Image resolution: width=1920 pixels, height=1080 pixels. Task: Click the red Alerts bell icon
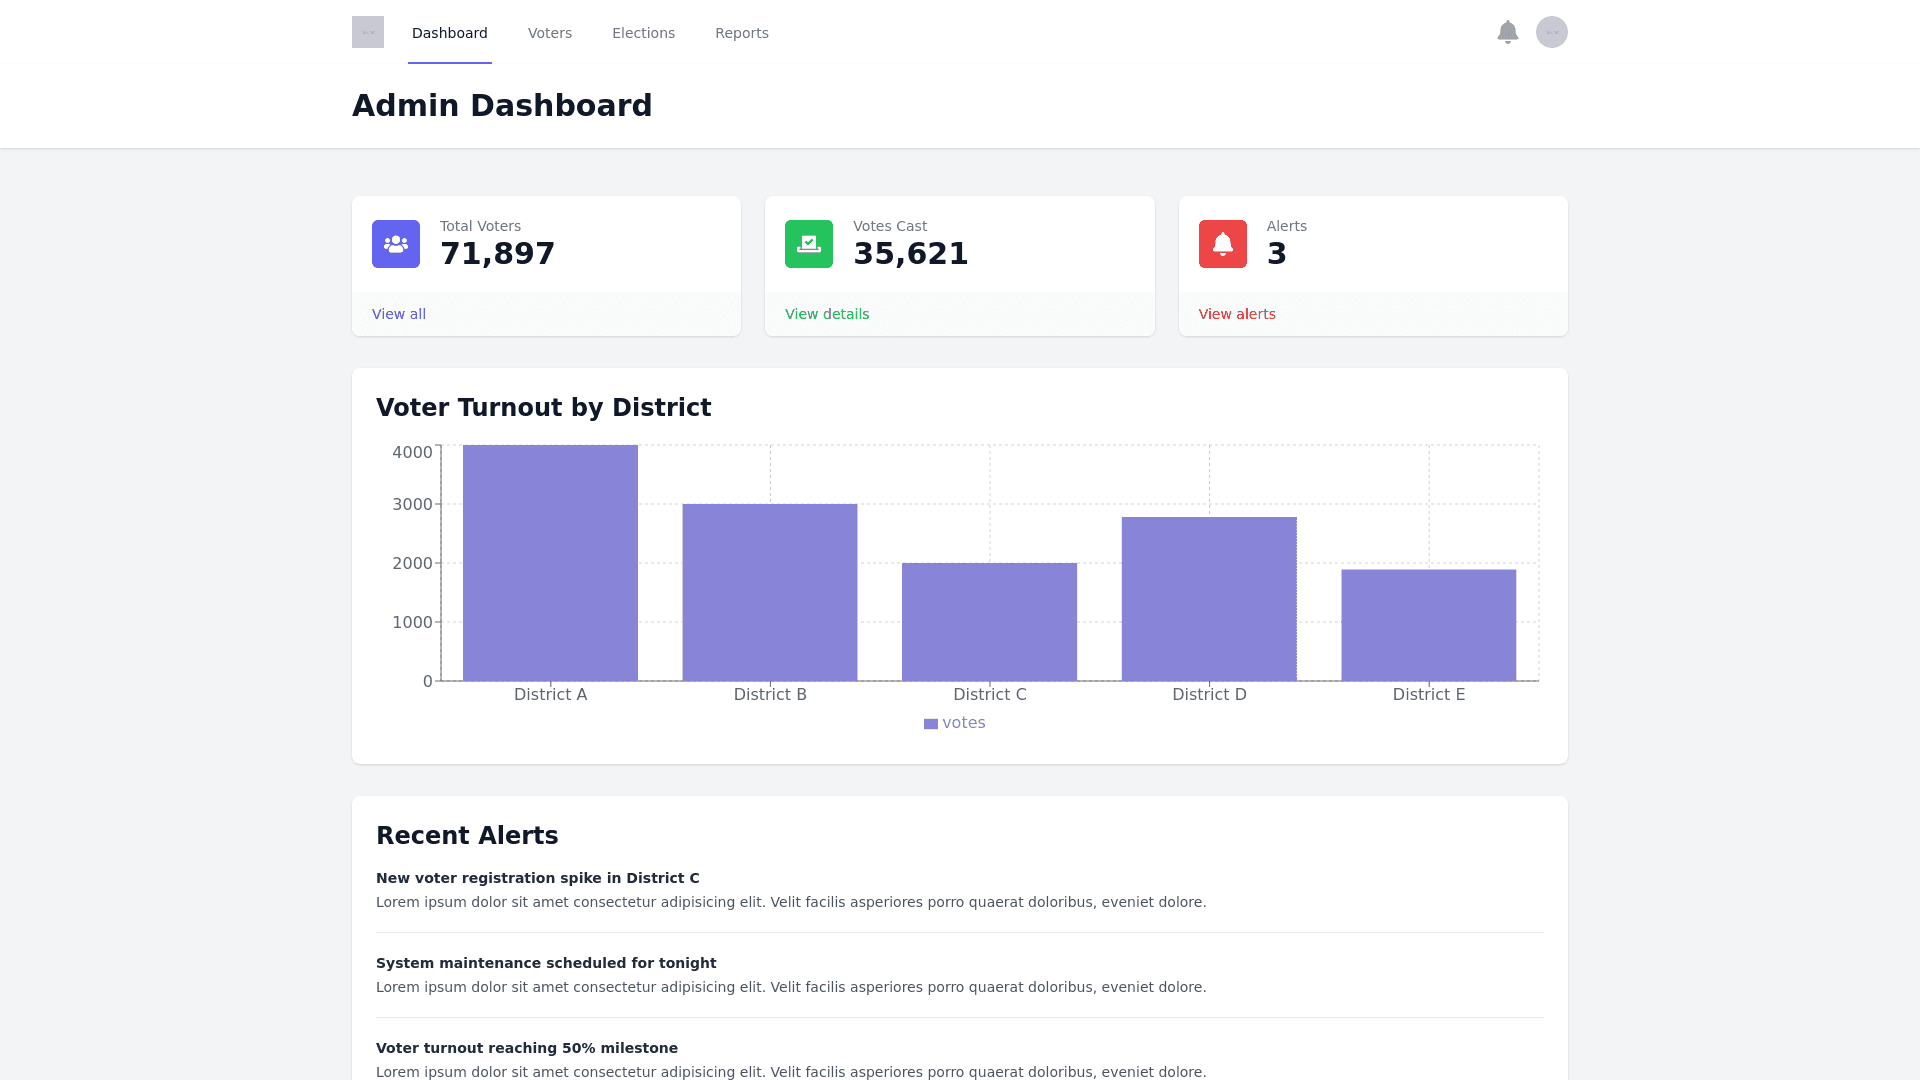(1222, 244)
